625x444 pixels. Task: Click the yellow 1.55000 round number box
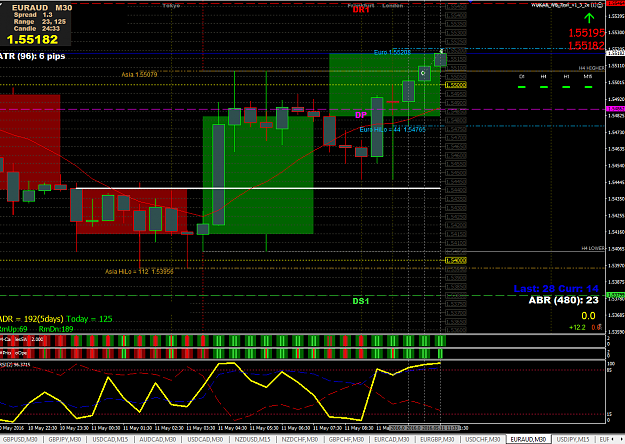456,85
